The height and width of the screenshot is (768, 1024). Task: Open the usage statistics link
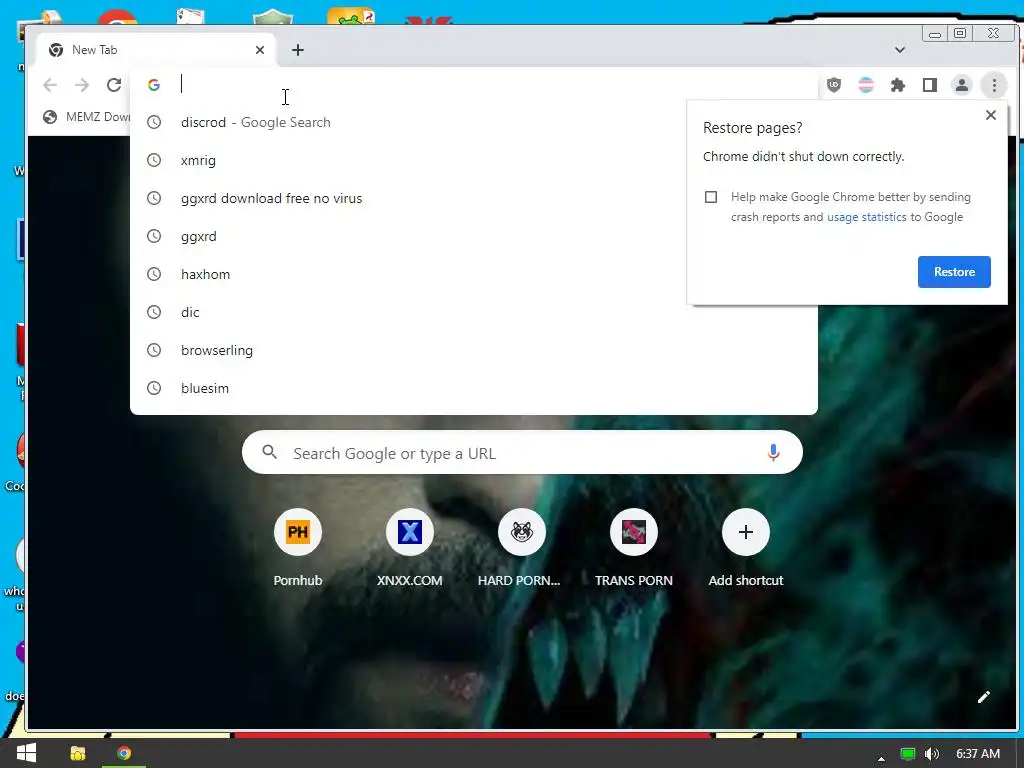click(x=867, y=217)
